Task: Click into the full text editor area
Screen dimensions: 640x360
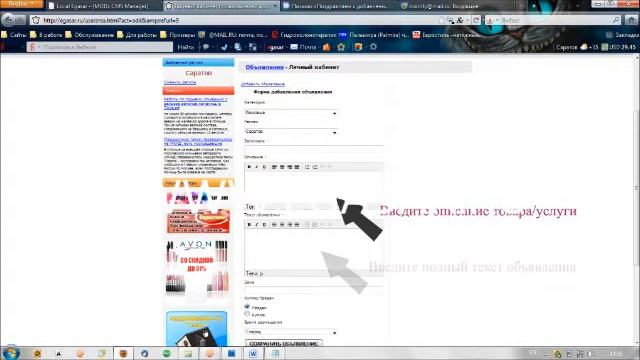Action: tap(313, 249)
